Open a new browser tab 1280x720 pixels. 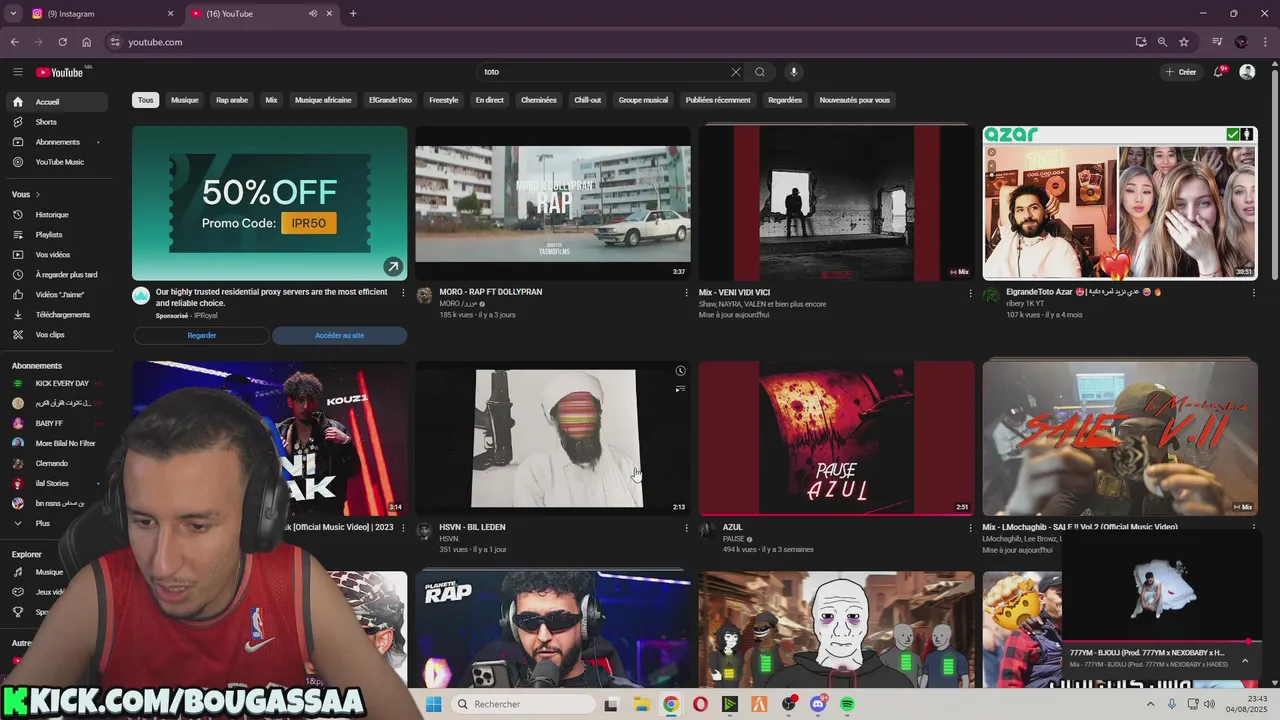click(353, 14)
